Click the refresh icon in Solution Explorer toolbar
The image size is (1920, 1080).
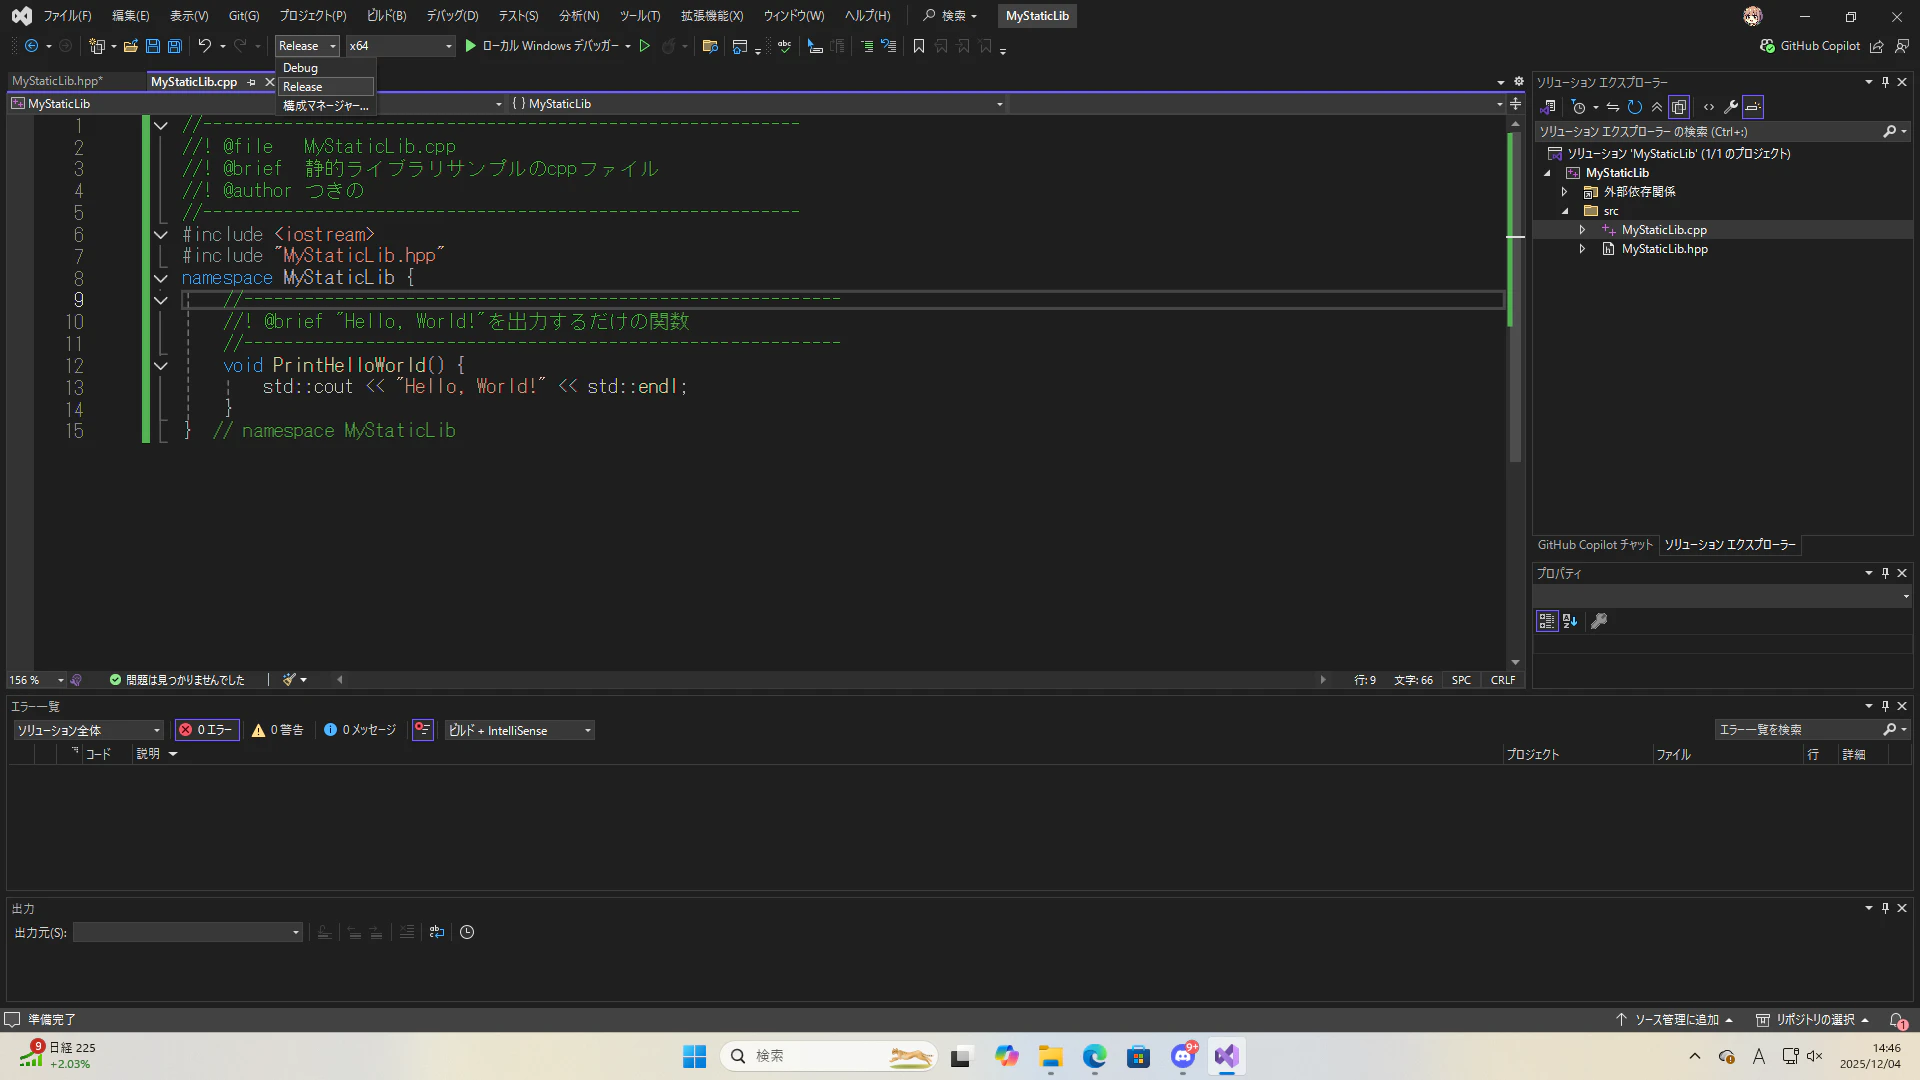click(x=1634, y=107)
